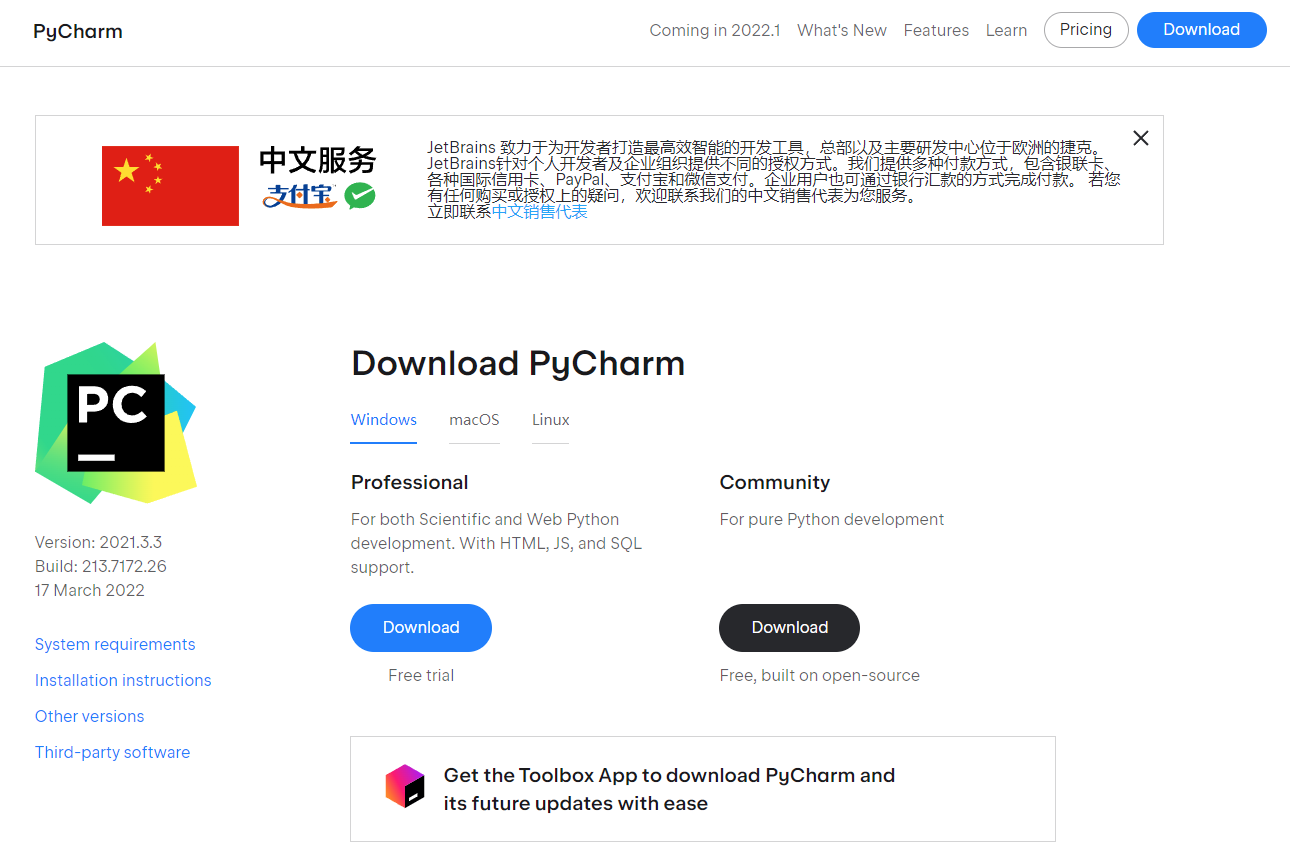Click the Pricing button
Viewport: 1290px width, 852px height.
pos(1086,30)
